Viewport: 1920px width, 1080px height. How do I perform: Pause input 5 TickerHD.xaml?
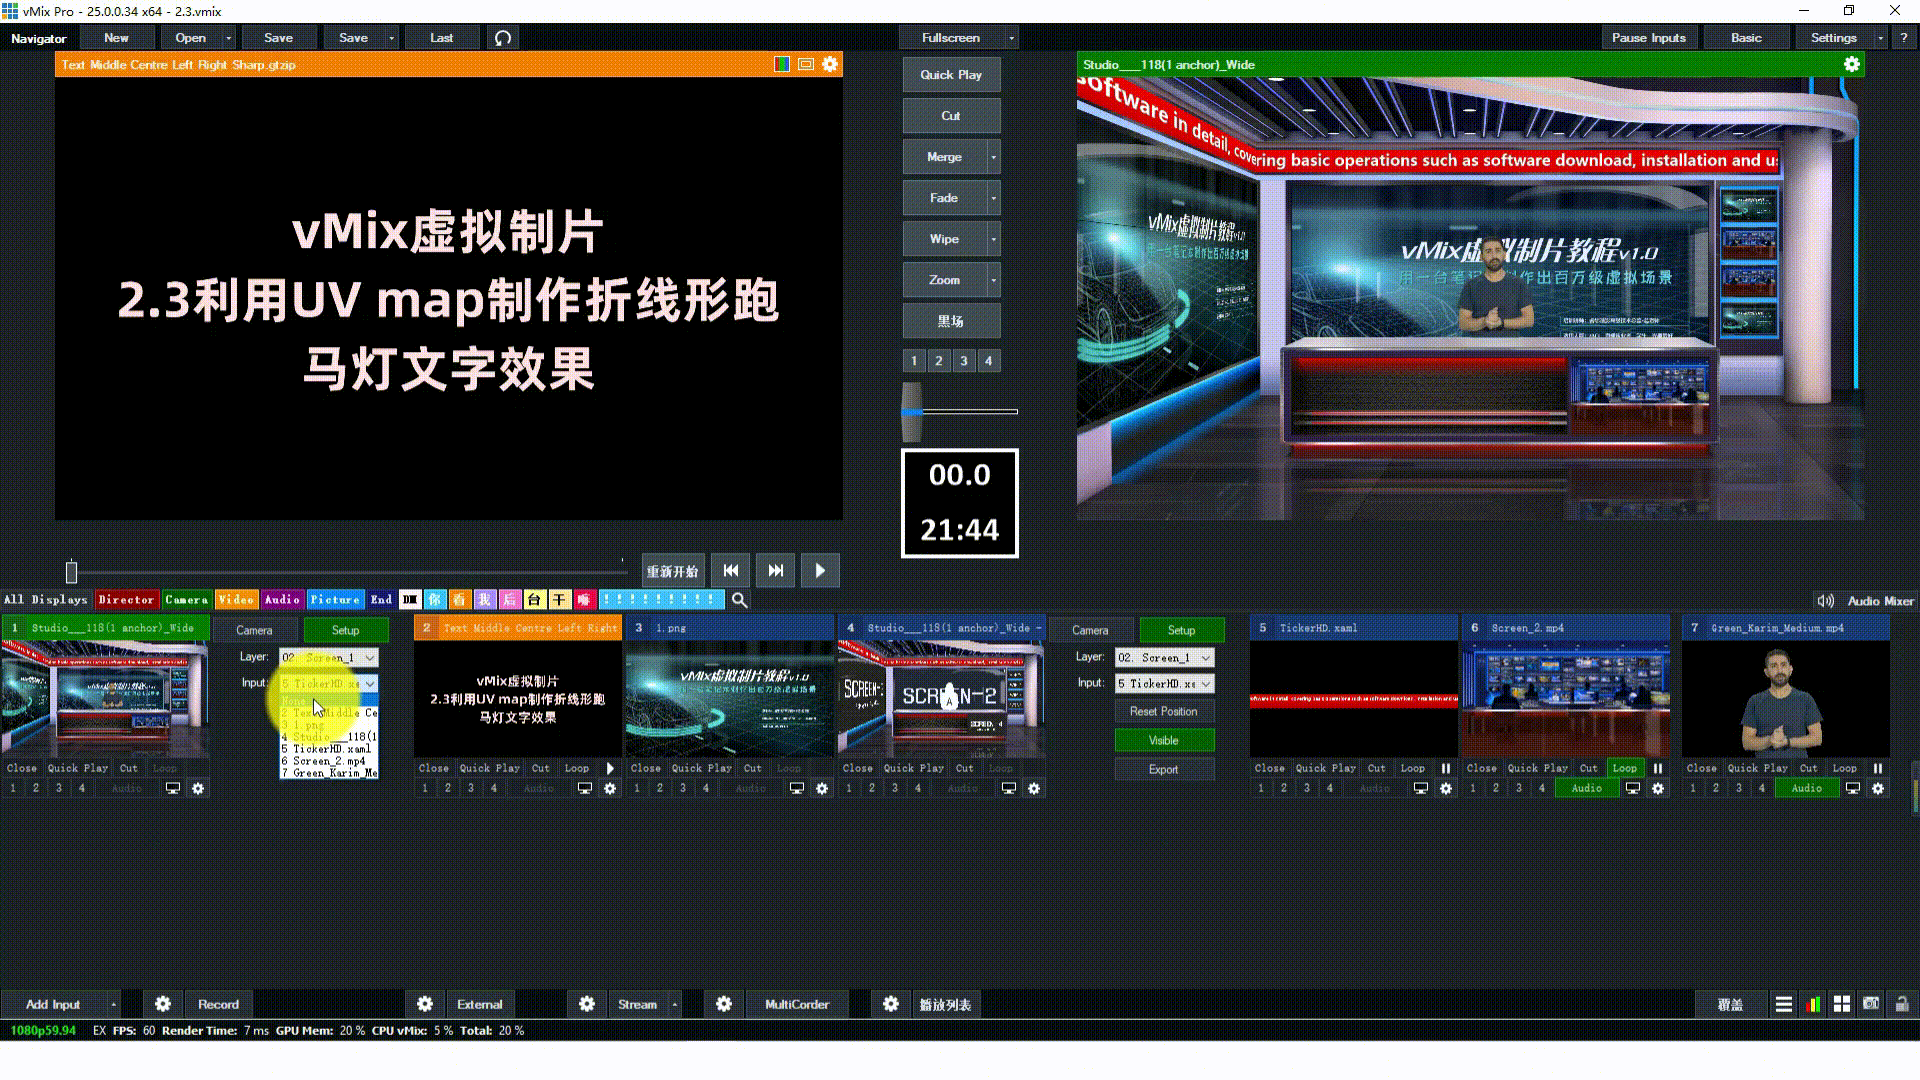tap(1446, 769)
